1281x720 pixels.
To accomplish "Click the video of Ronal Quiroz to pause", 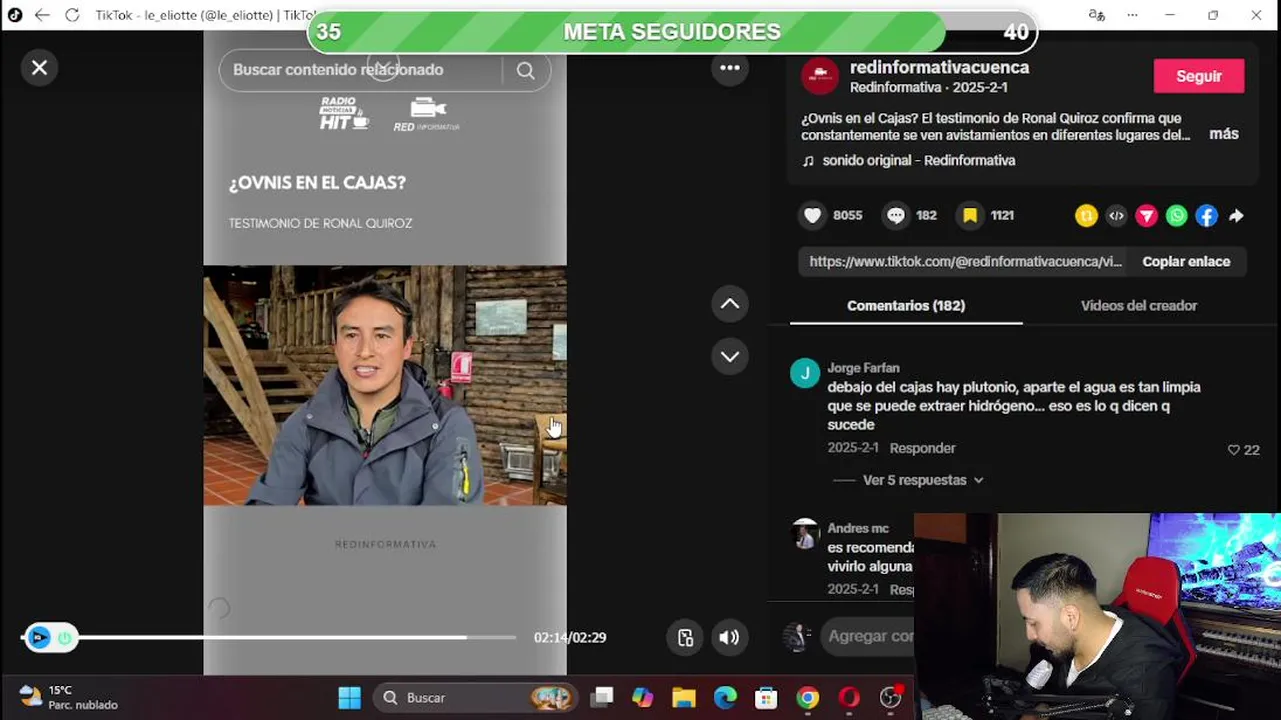I will pyautogui.click(x=385, y=385).
